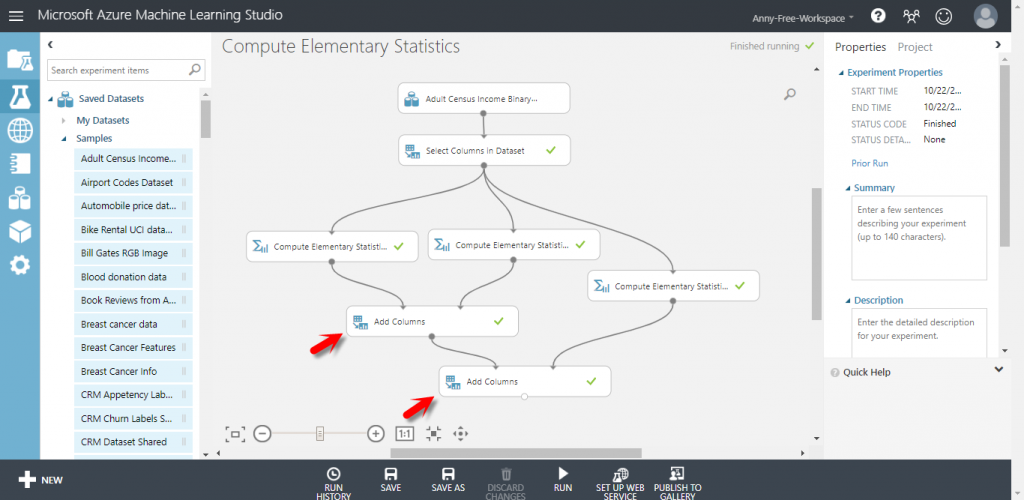Select CRM Dataset Shared sample

[x=133, y=442]
